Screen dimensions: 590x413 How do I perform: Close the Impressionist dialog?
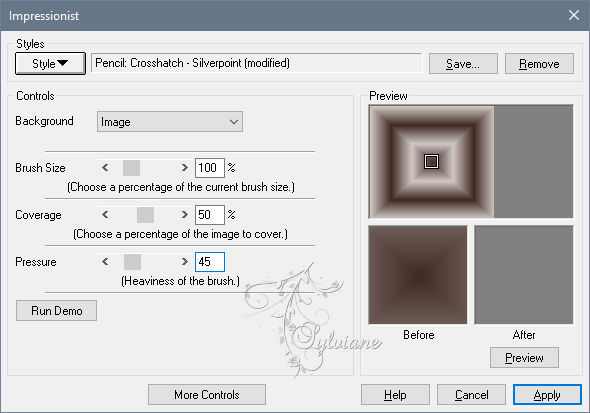pyautogui.click(x=574, y=15)
